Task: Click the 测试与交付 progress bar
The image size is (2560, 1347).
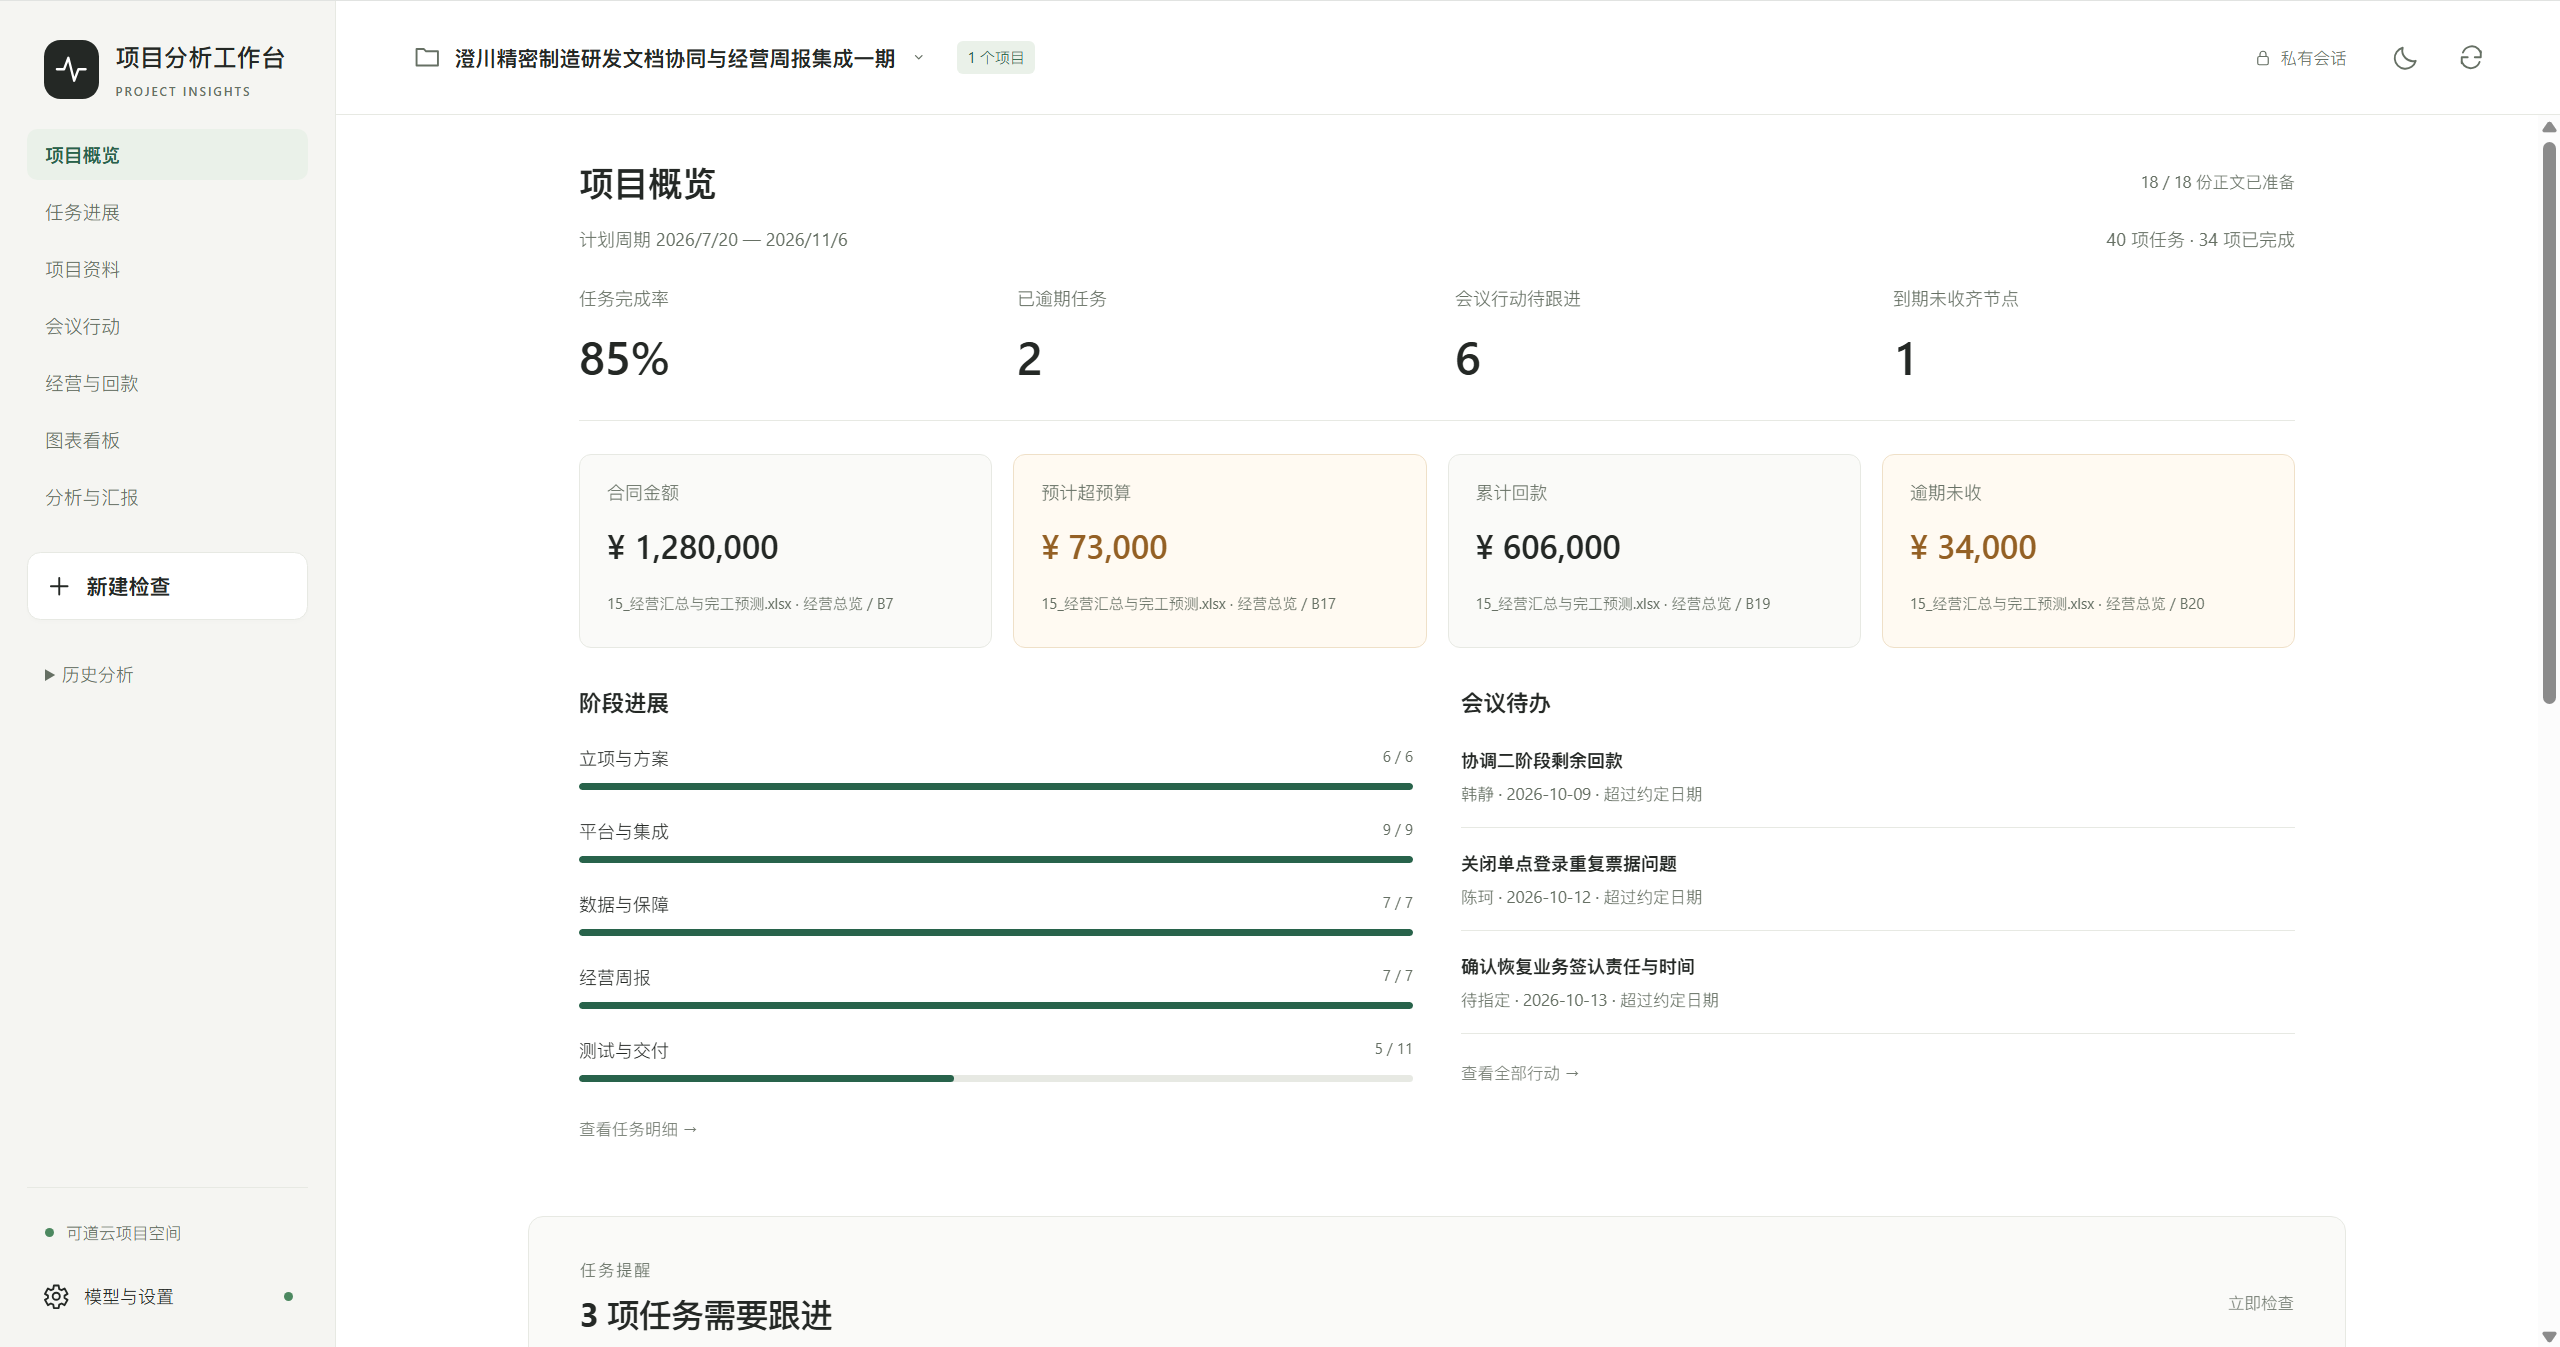Action: point(995,1078)
